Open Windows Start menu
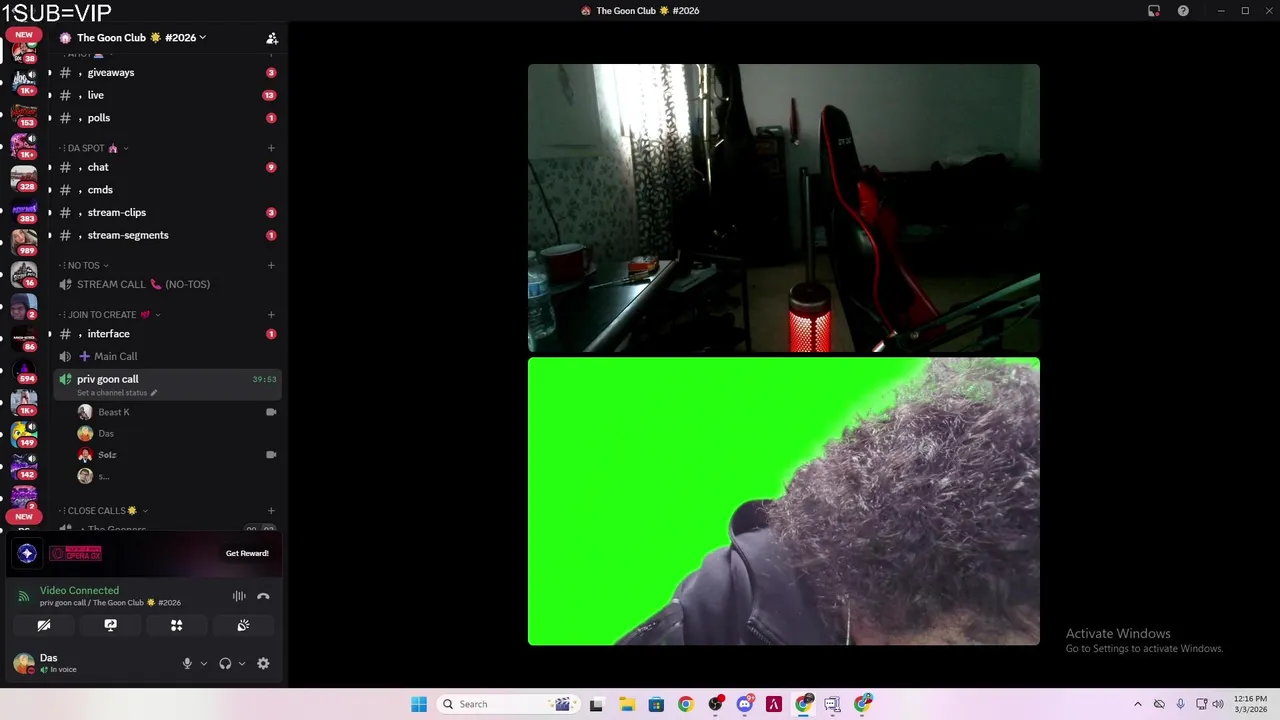 [419, 704]
